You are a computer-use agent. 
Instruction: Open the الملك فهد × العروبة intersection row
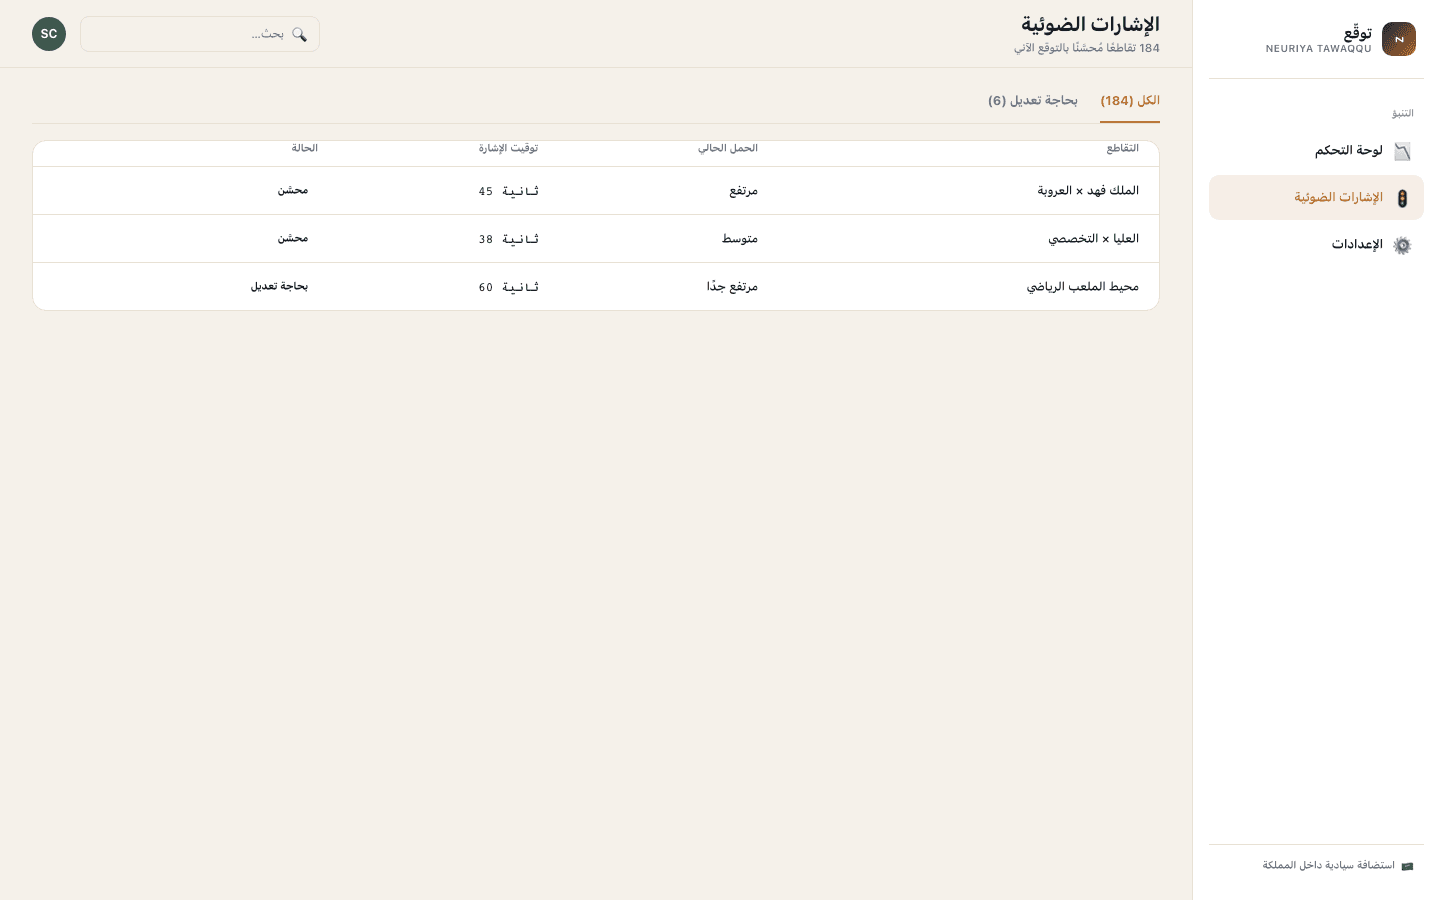coord(596,191)
